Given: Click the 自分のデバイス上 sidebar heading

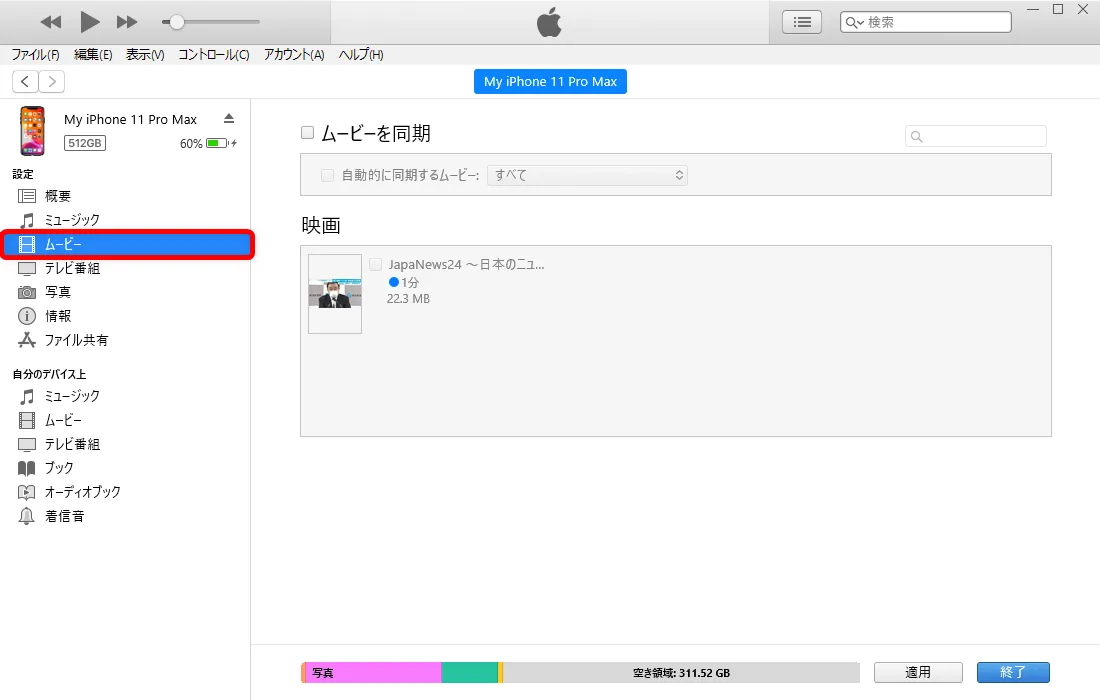Looking at the screenshot, I should click(49, 375).
